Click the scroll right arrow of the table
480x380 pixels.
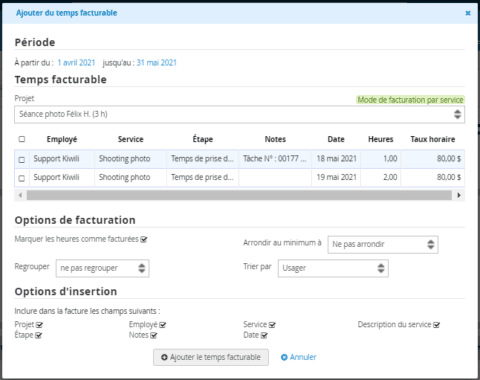click(x=459, y=195)
